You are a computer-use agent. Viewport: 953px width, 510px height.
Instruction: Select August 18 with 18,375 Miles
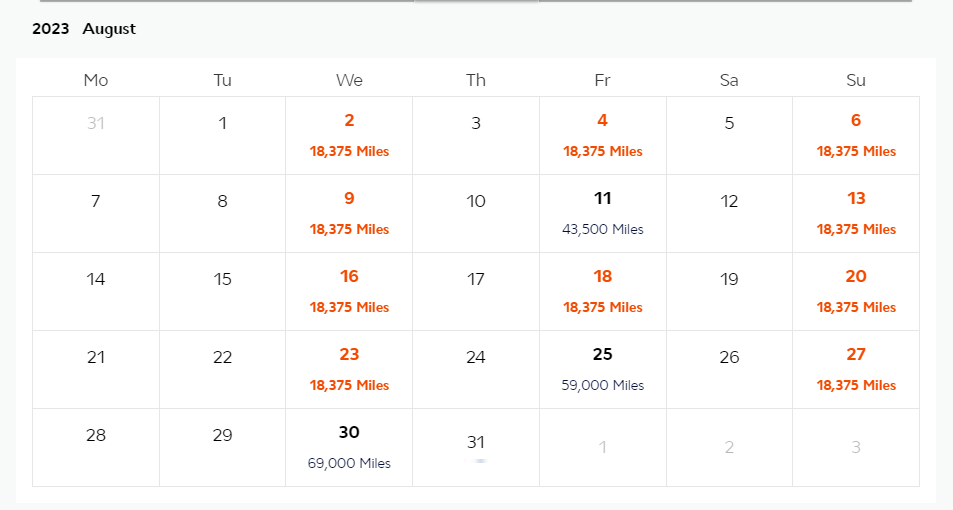602,291
